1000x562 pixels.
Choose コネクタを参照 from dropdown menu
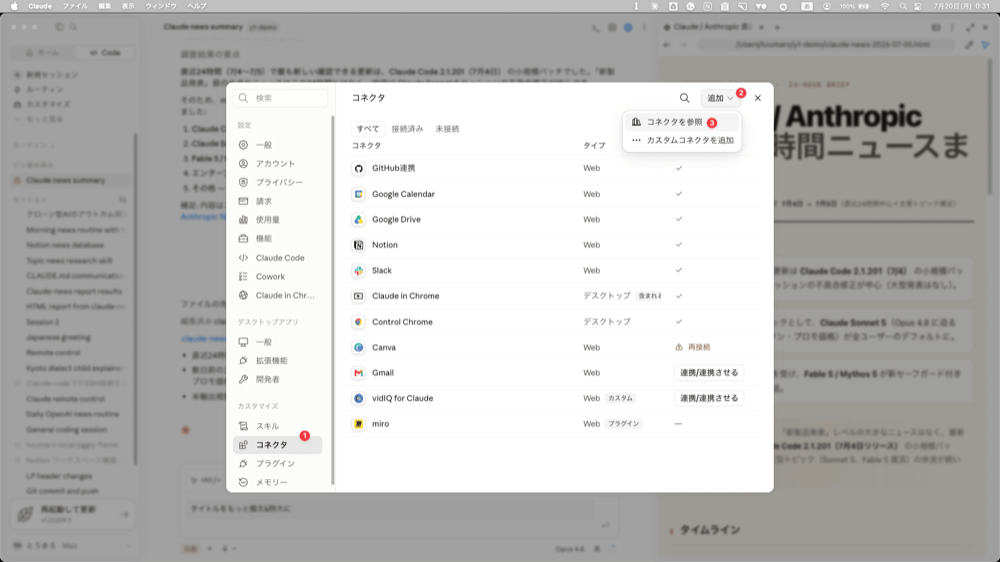[682, 122]
